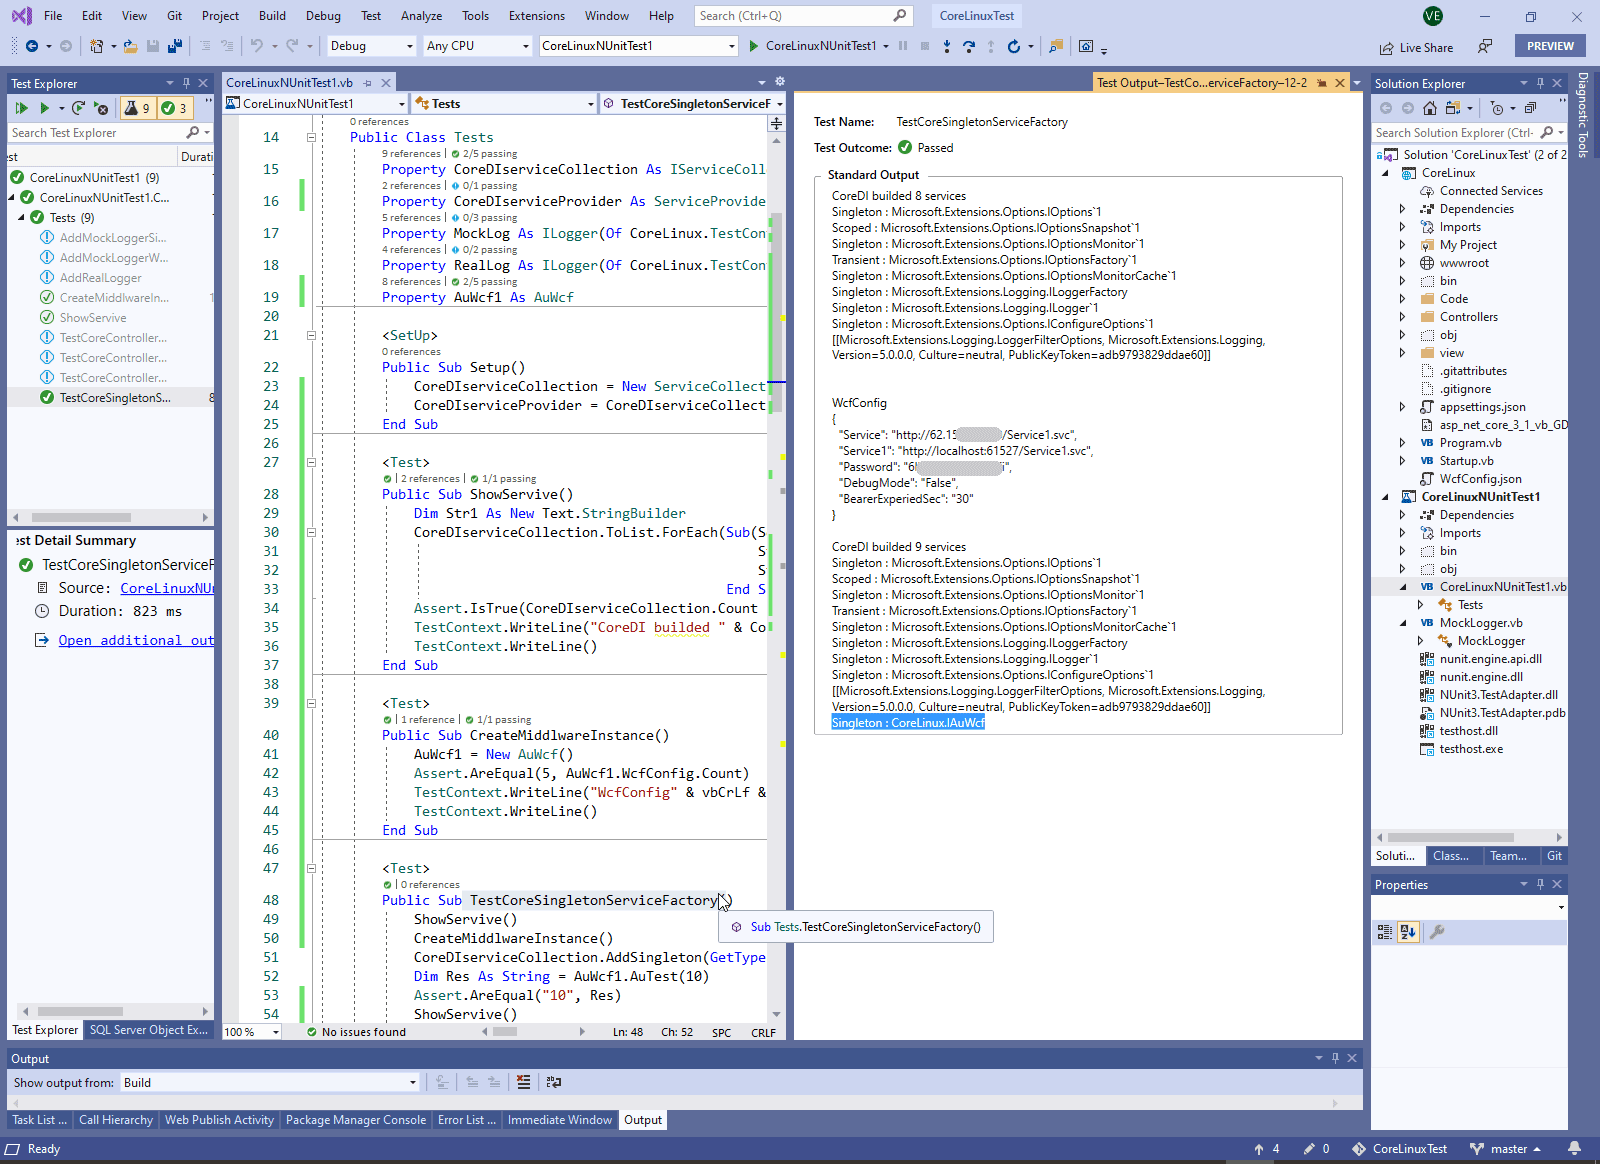The image size is (1600, 1164).
Task: Click the Alphabetical sort icon in Properties
Action: point(1408,932)
